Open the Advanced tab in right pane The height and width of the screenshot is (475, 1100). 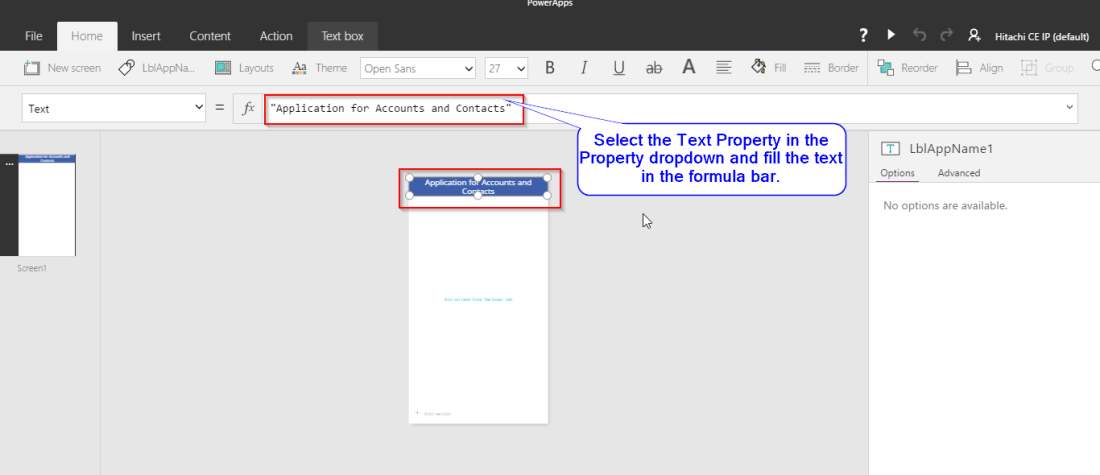pyautogui.click(x=958, y=173)
